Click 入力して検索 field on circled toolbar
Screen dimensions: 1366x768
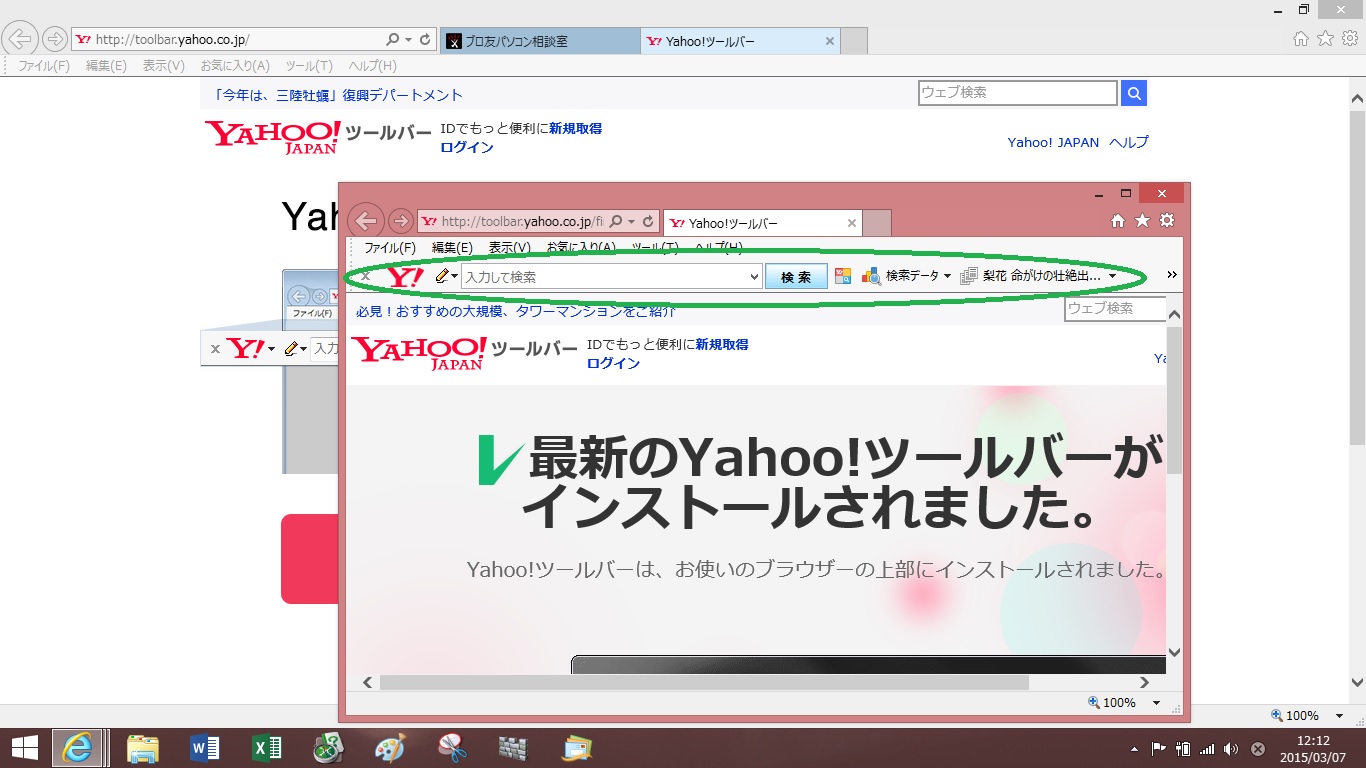coord(605,277)
